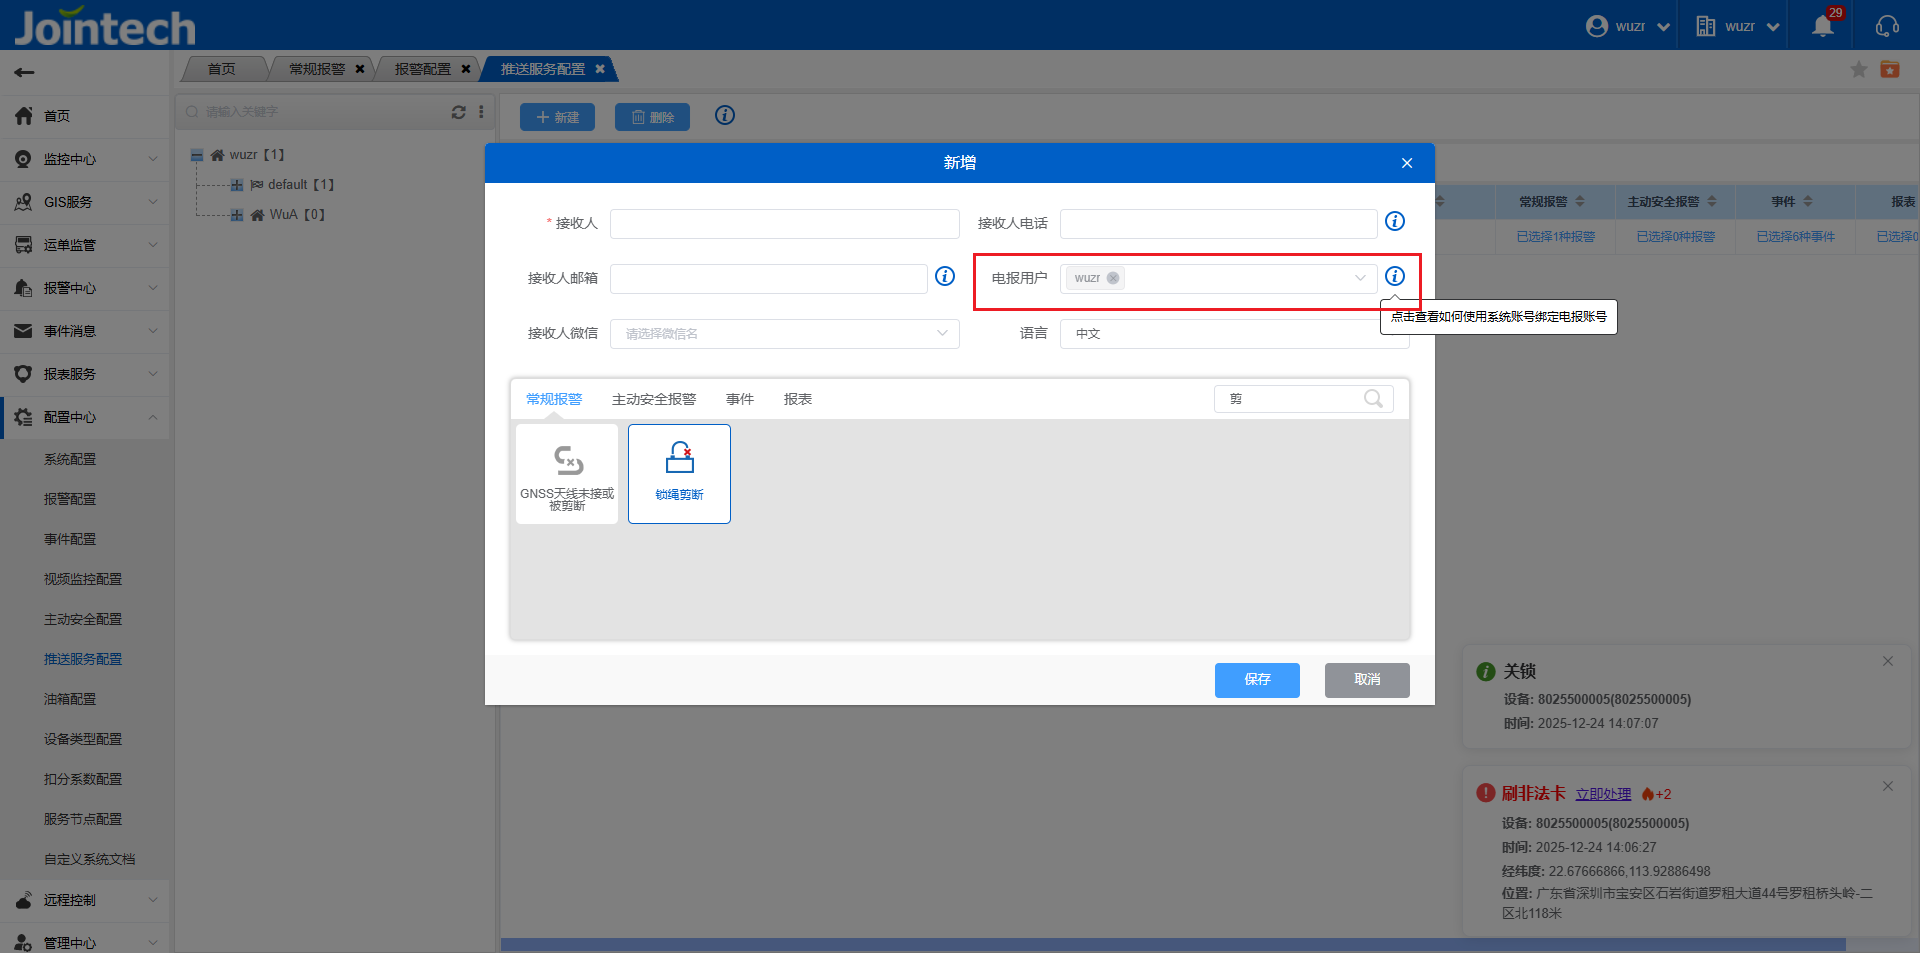The image size is (1920, 953).
Task: Expand the 电报用户 dropdown arrow
Action: click(1360, 278)
